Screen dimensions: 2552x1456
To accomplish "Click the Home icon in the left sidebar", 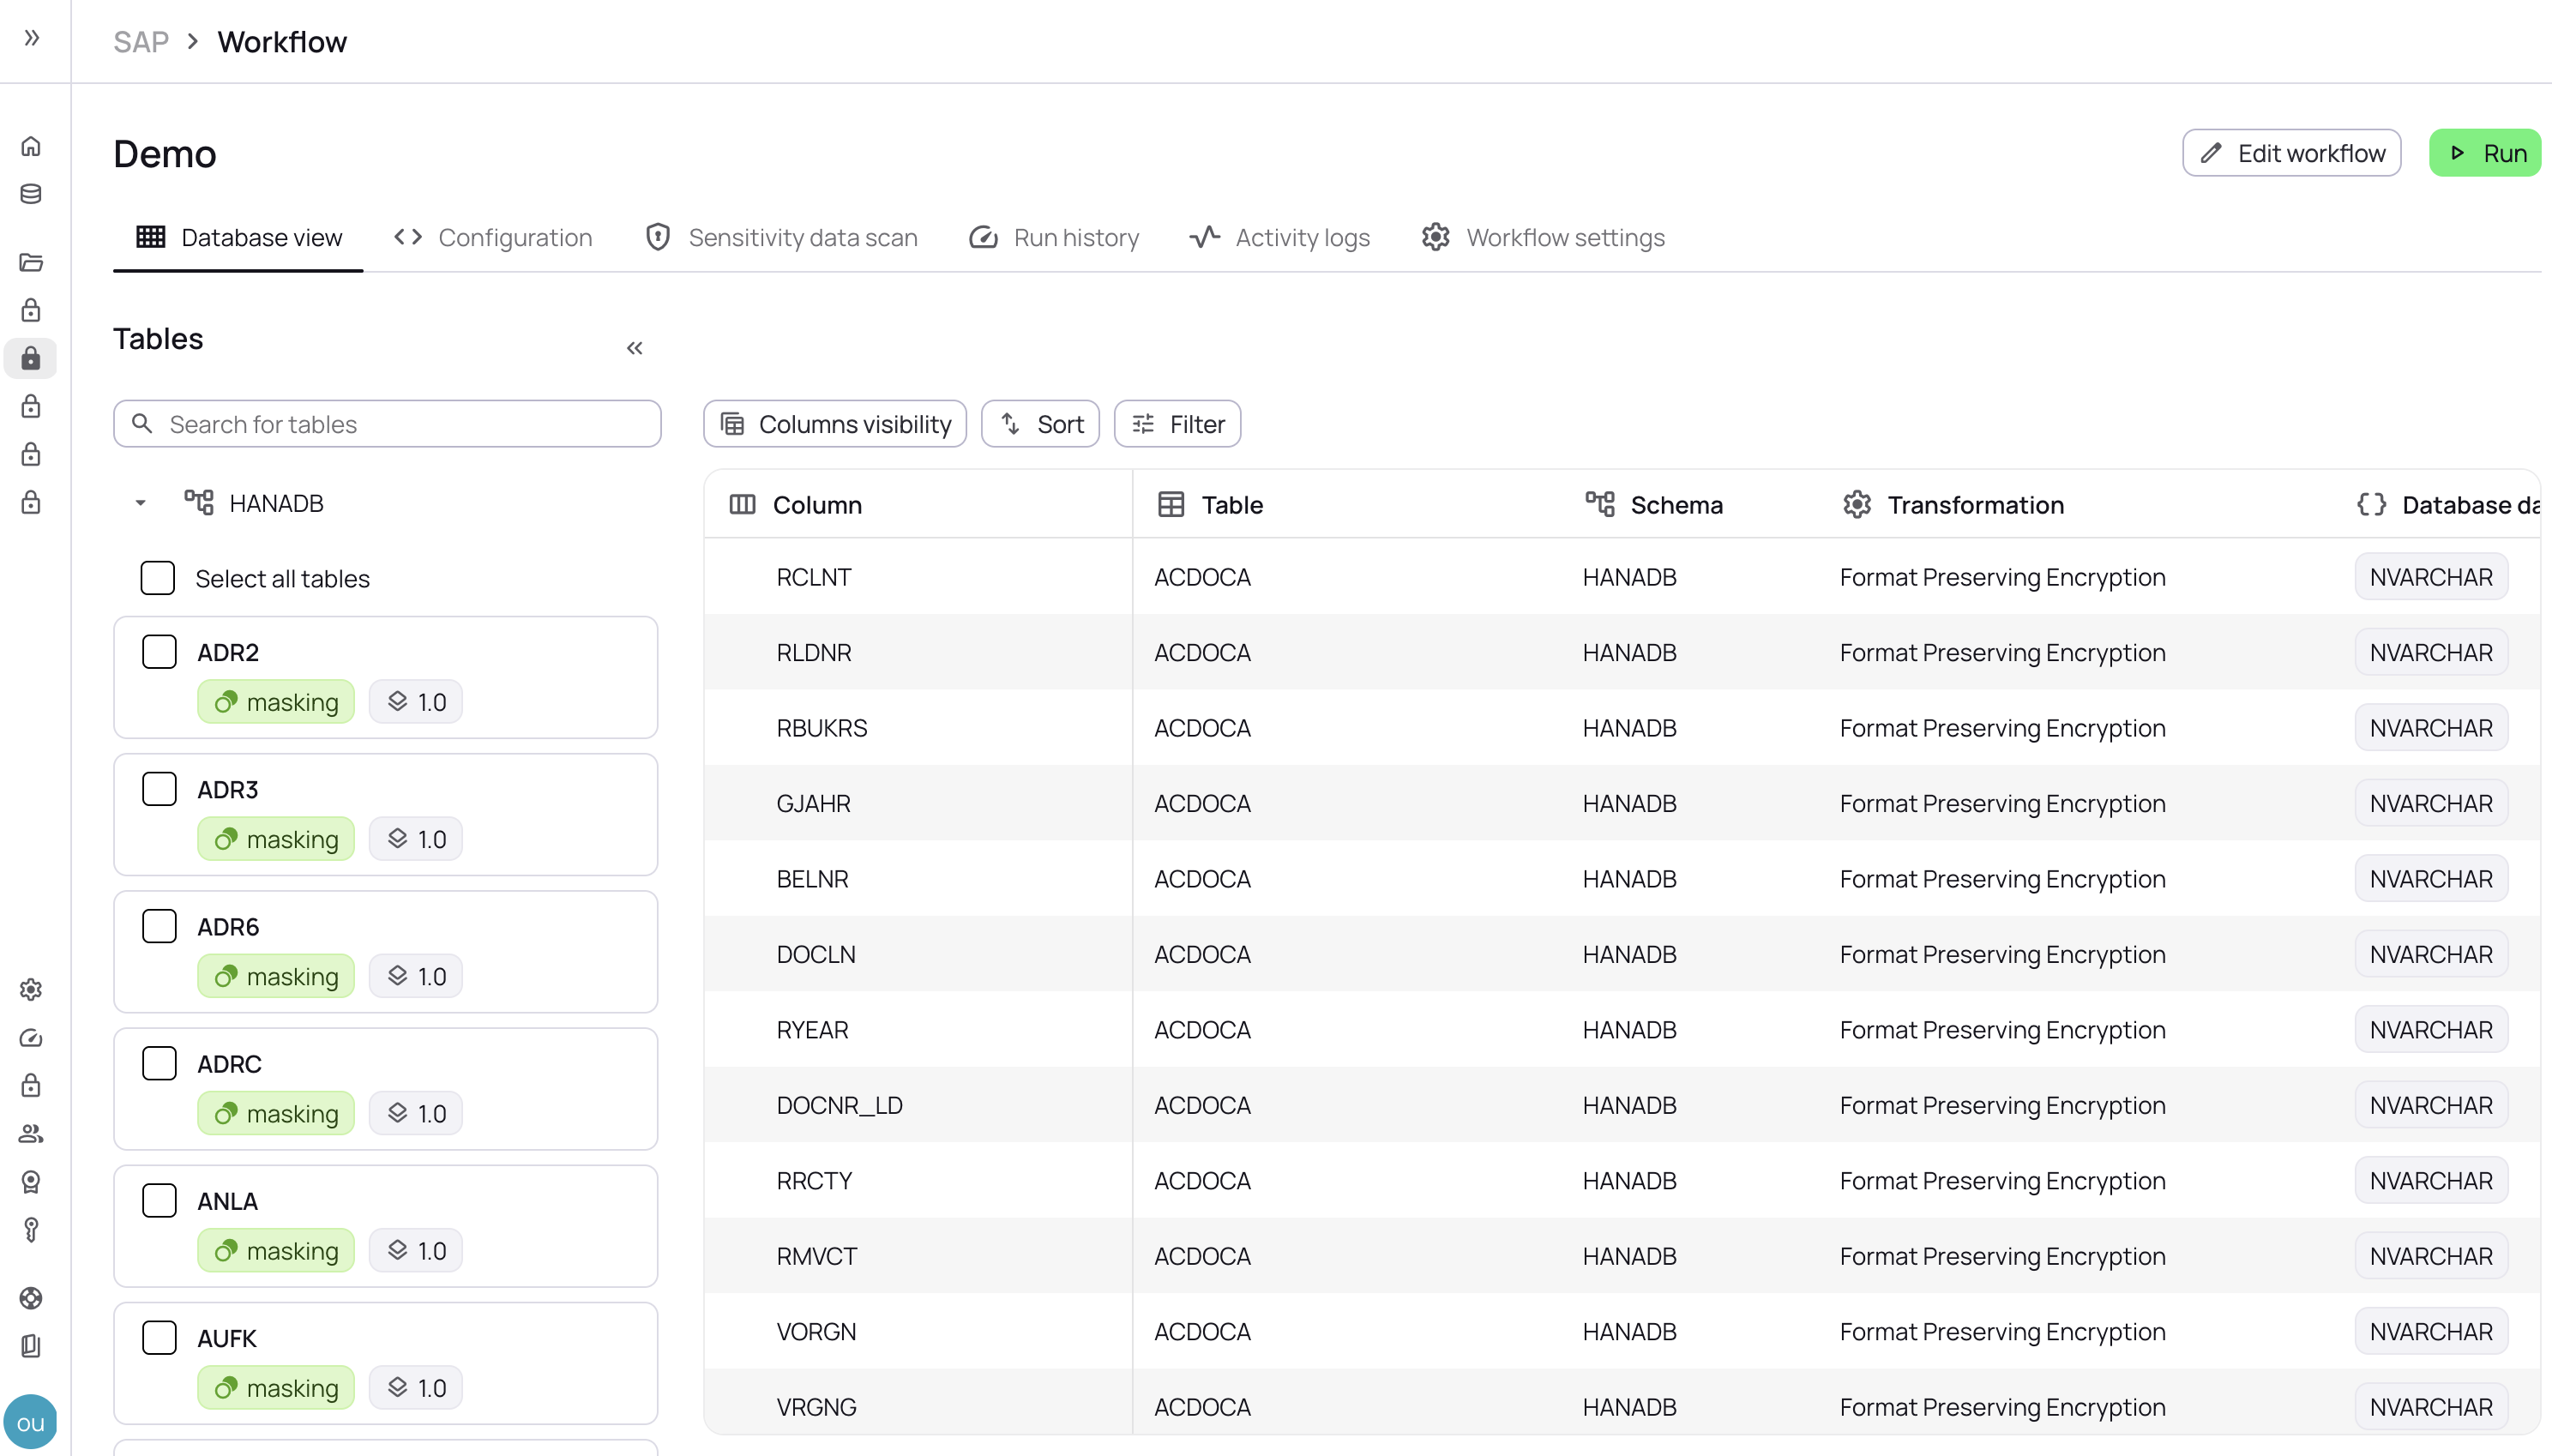I will (31, 146).
